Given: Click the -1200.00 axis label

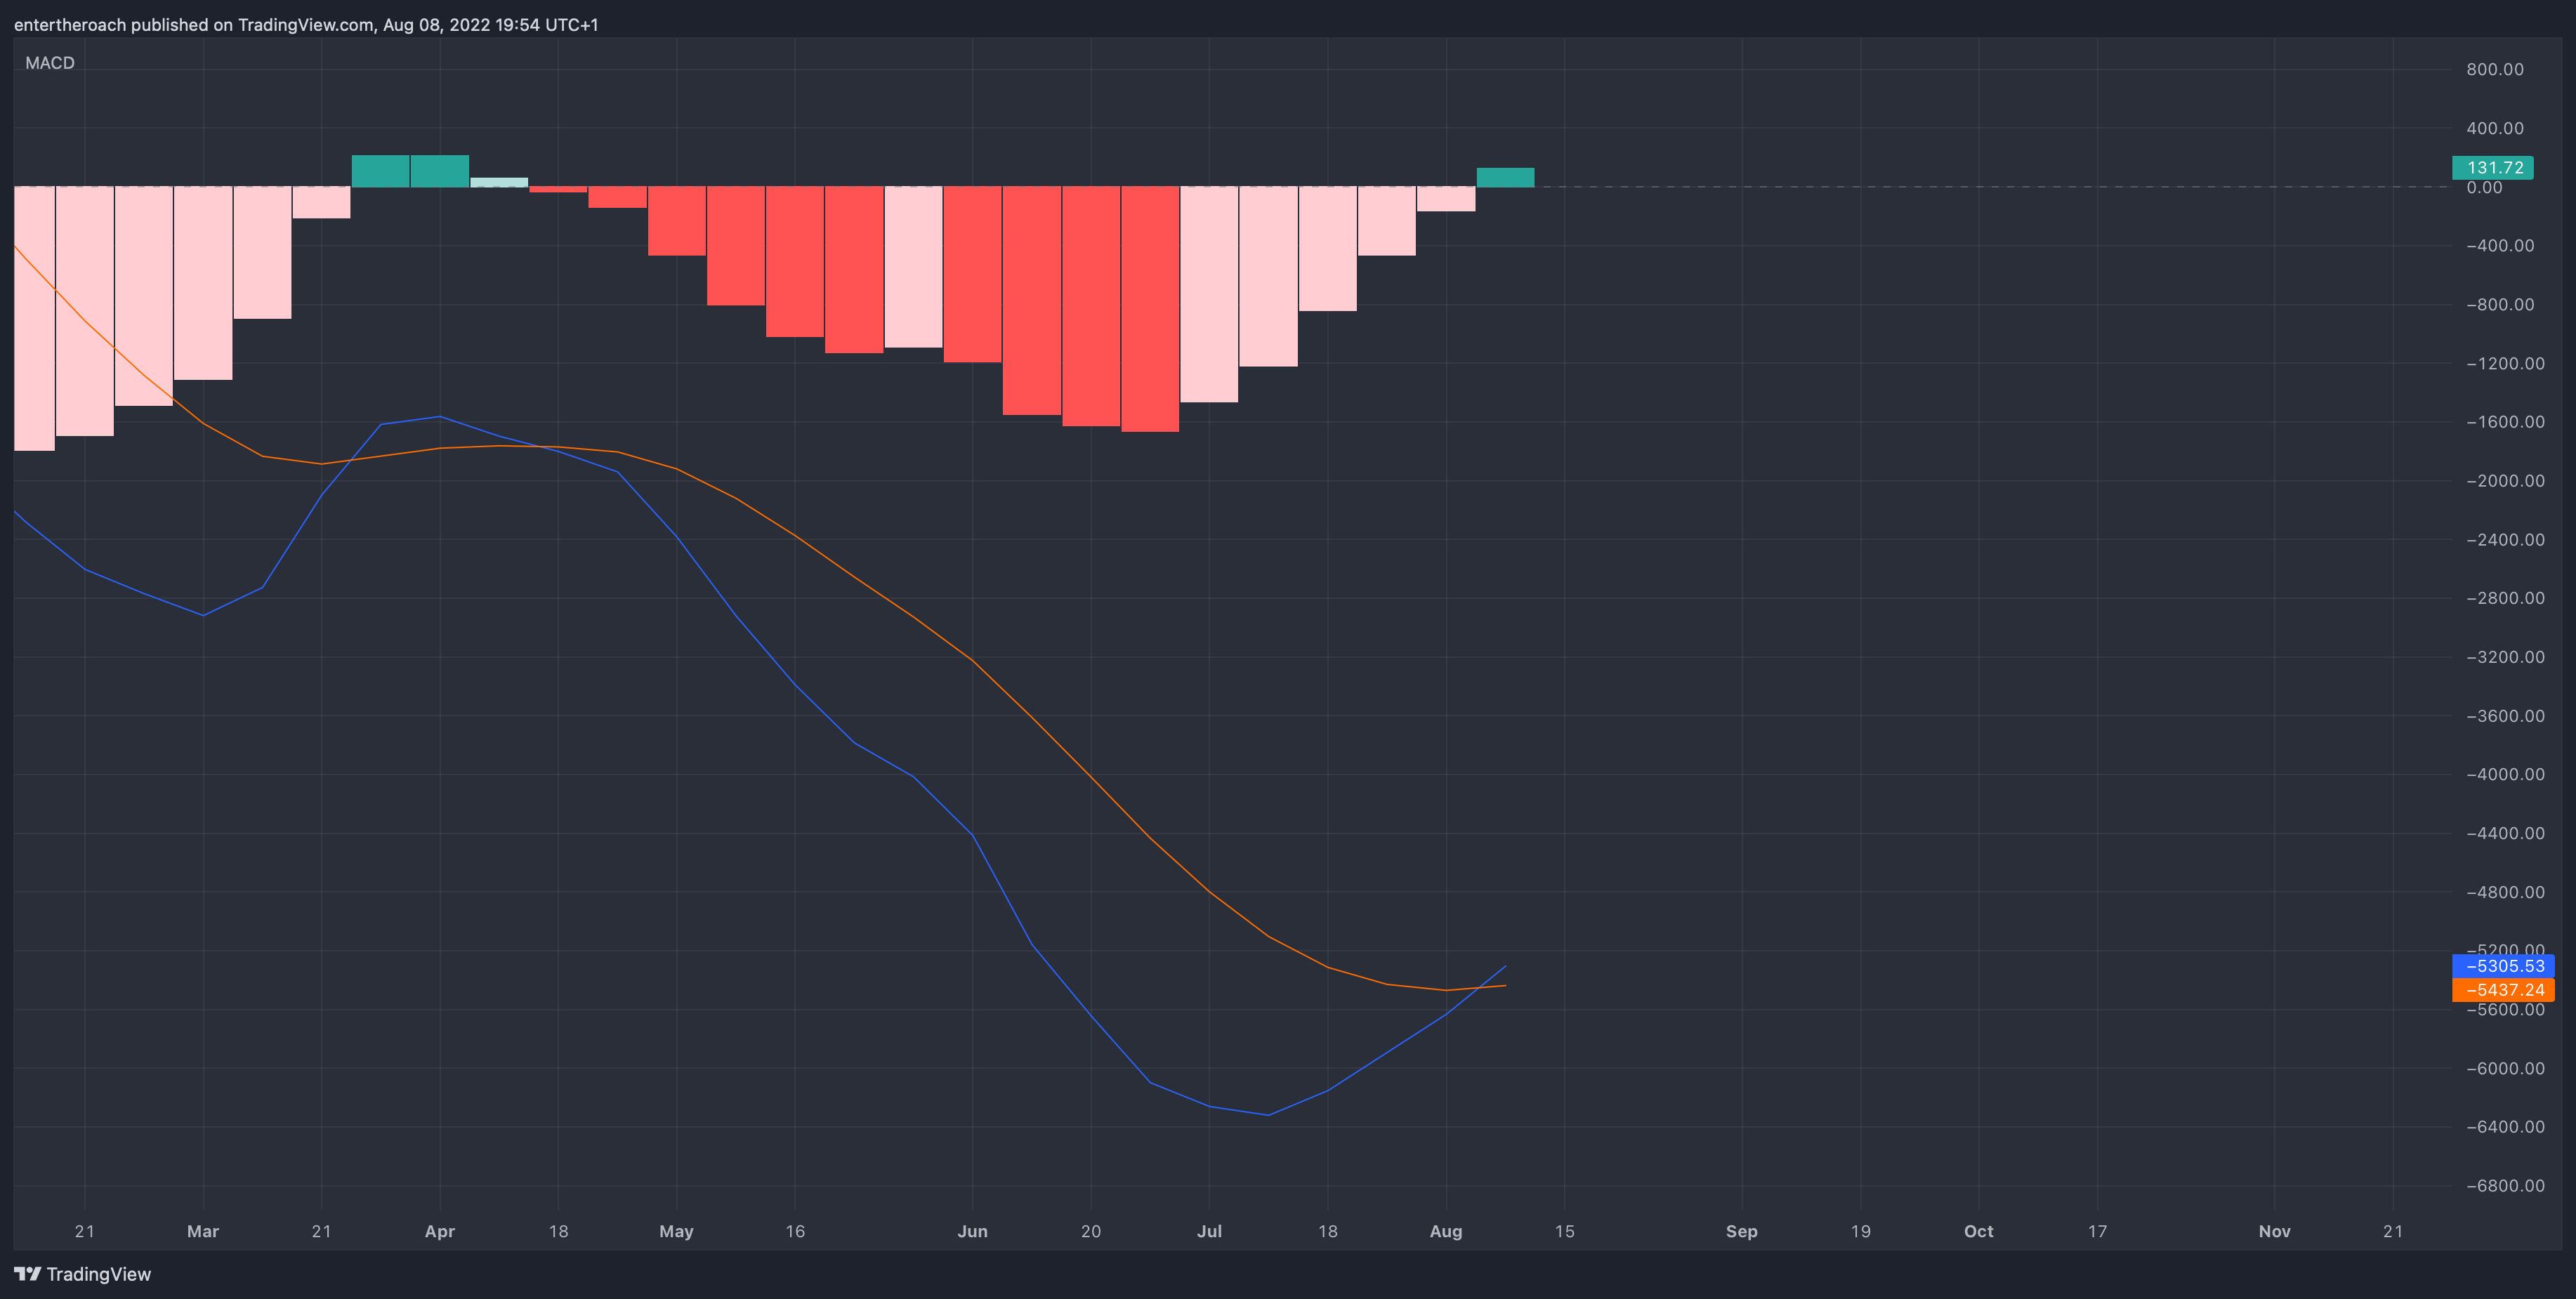Looking at the screenshot, I should (x=2505, y=364).
